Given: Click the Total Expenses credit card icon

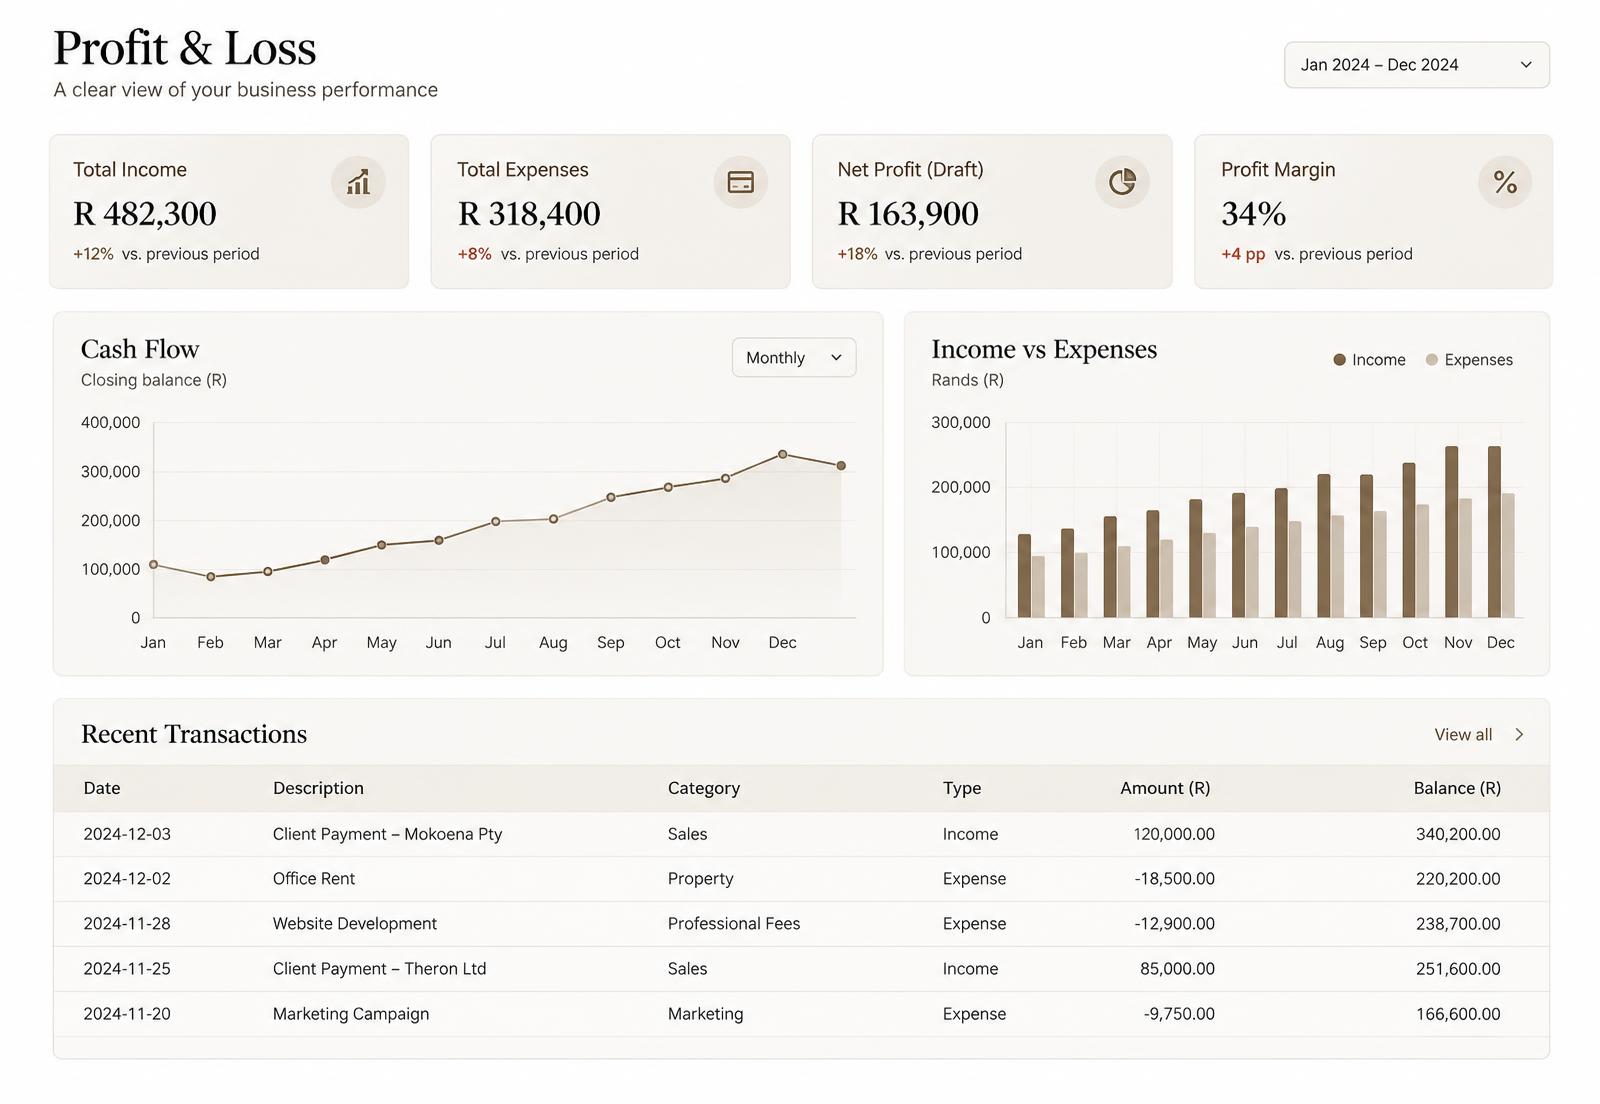Looking at the screenshot, I should 740,182.
